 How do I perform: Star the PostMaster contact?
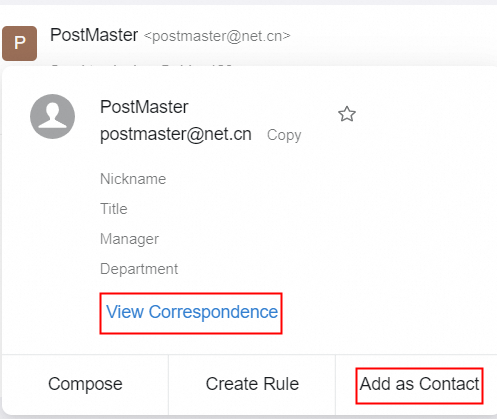347,114
